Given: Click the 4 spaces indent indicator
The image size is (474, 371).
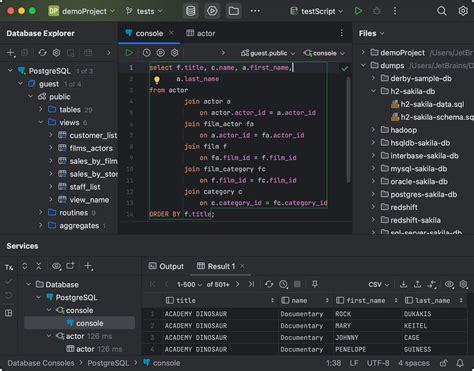Looking at the screenshot, I should (x=414, y=363).
